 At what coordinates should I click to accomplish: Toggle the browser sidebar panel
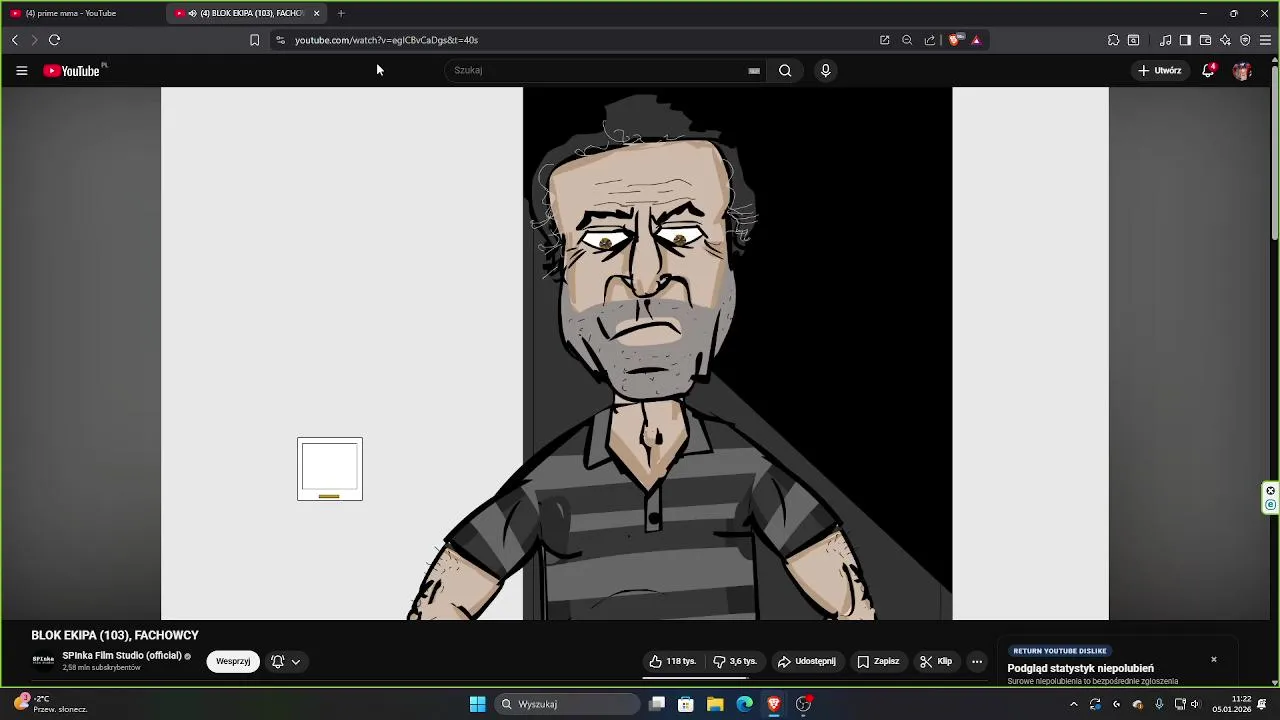coord(1185,40)
